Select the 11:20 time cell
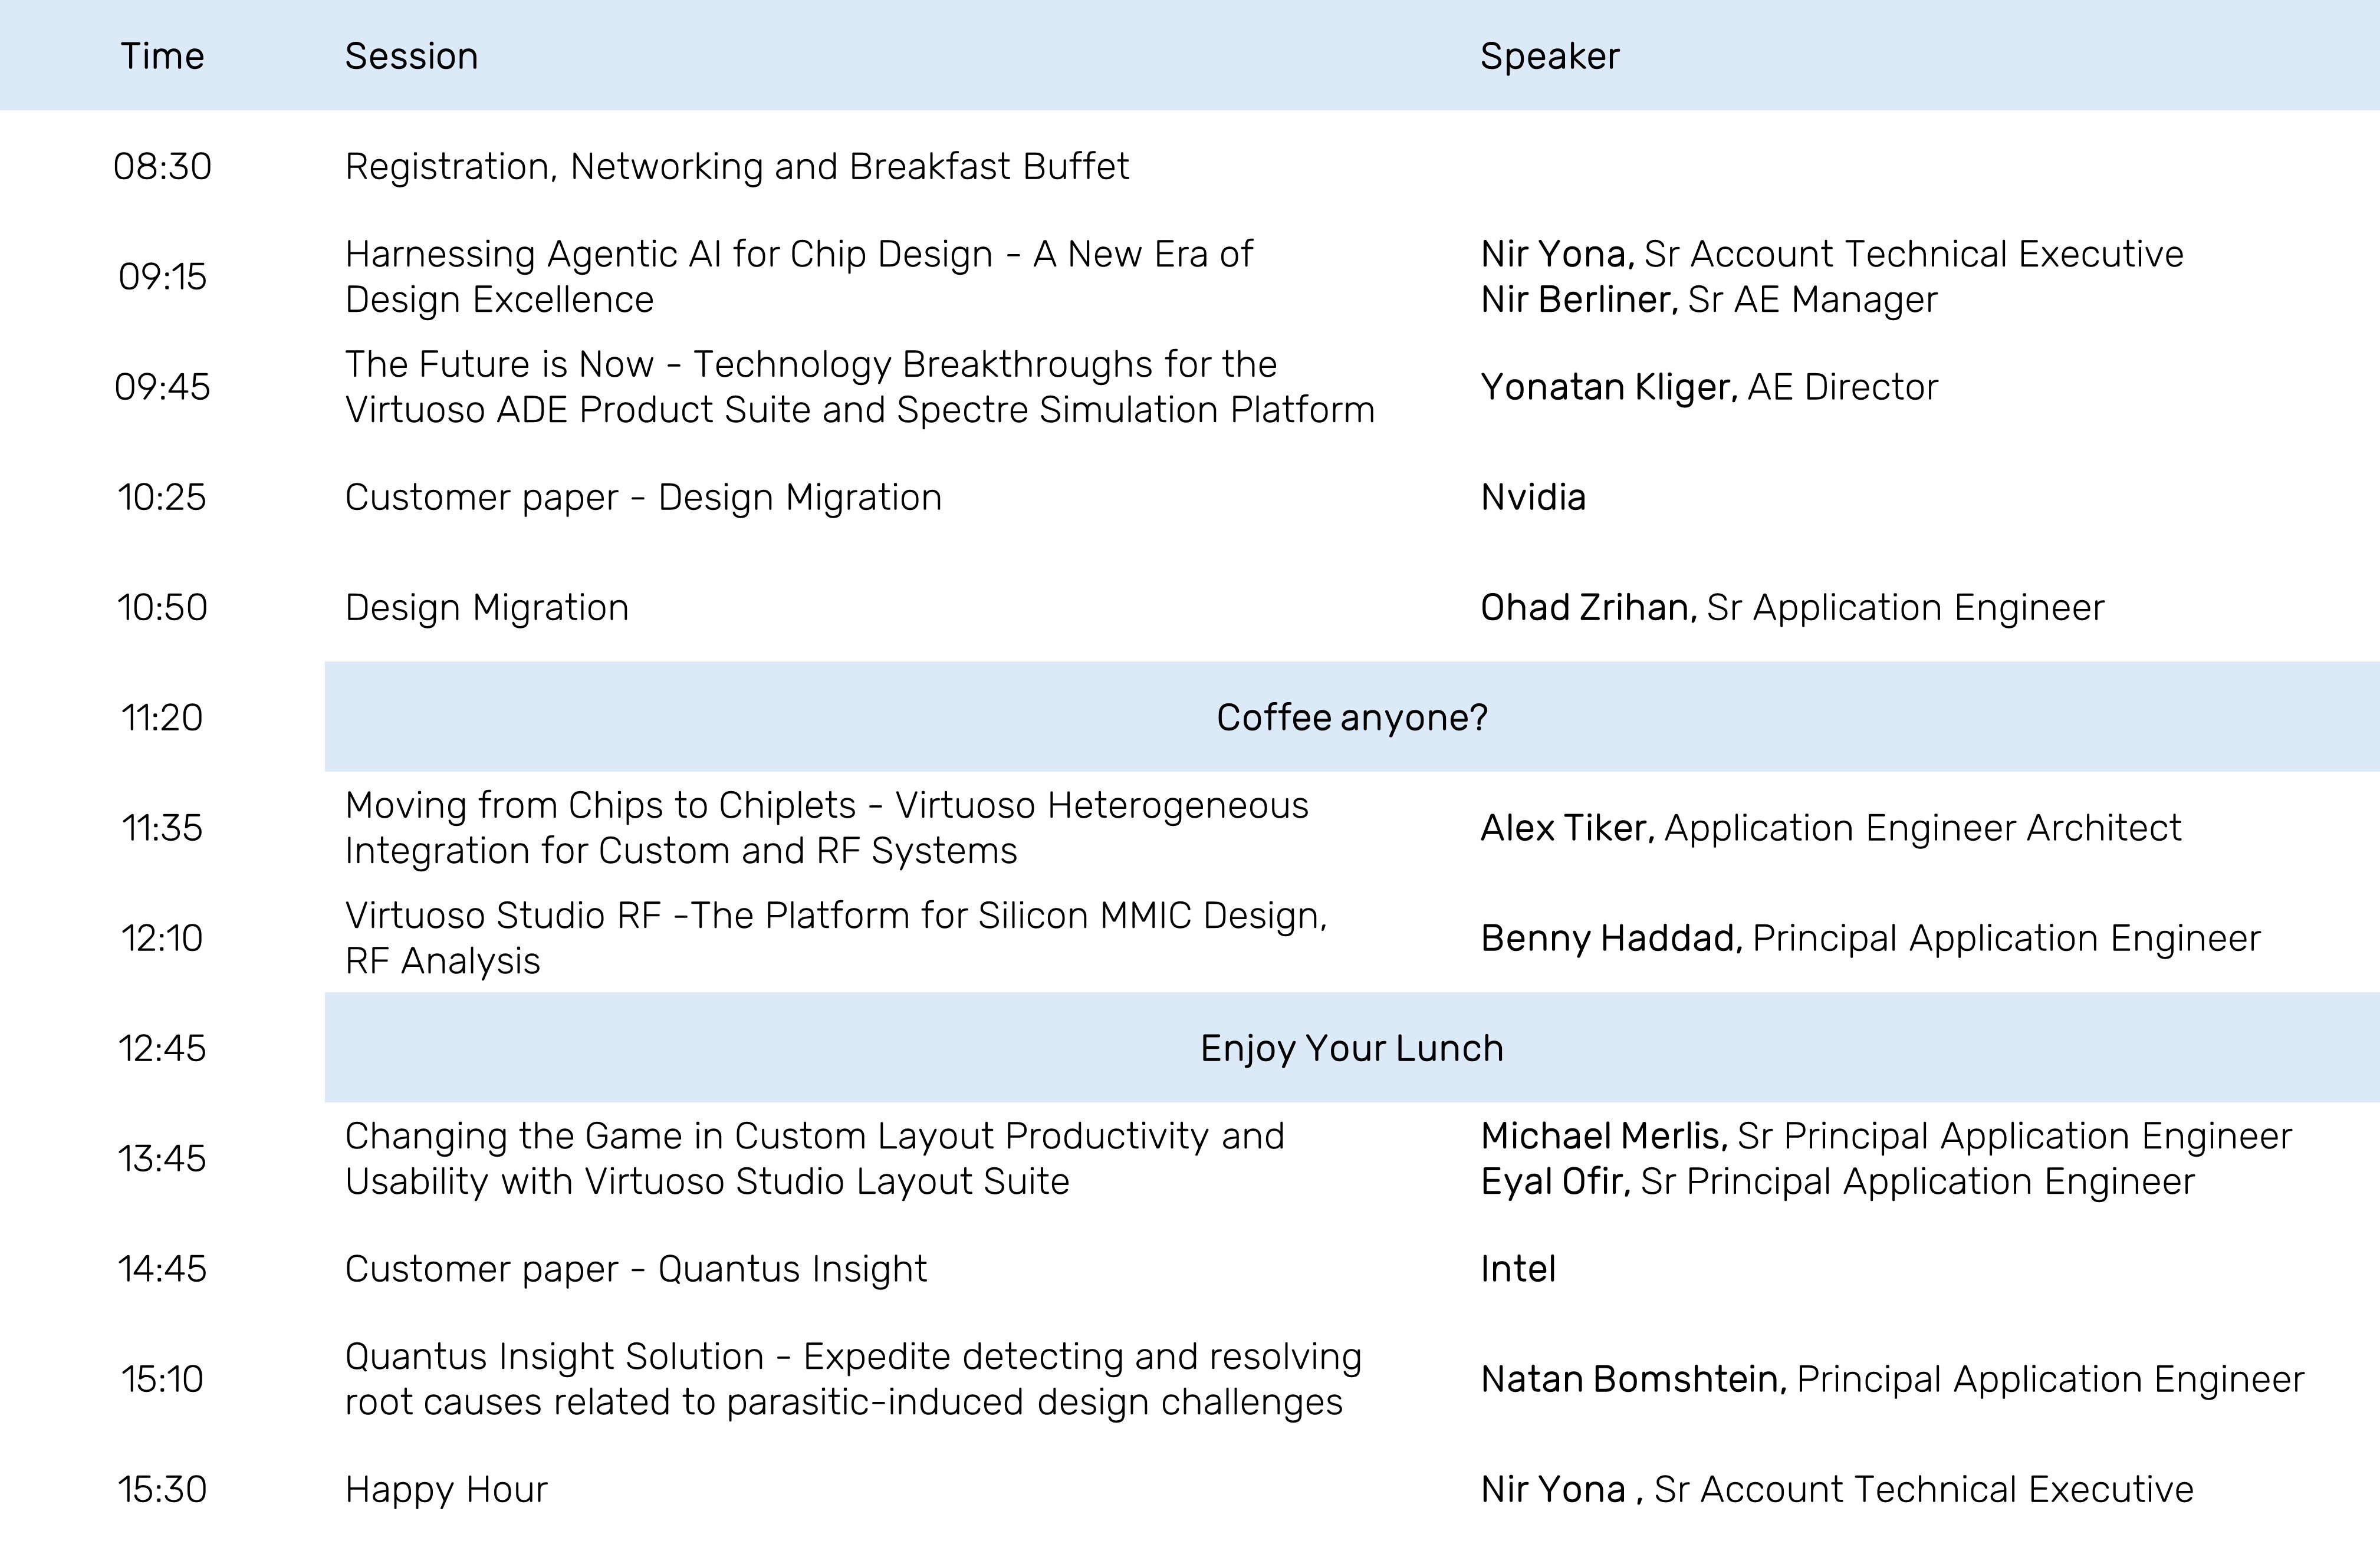The image size is (2380, 1544). pos(162,717)
